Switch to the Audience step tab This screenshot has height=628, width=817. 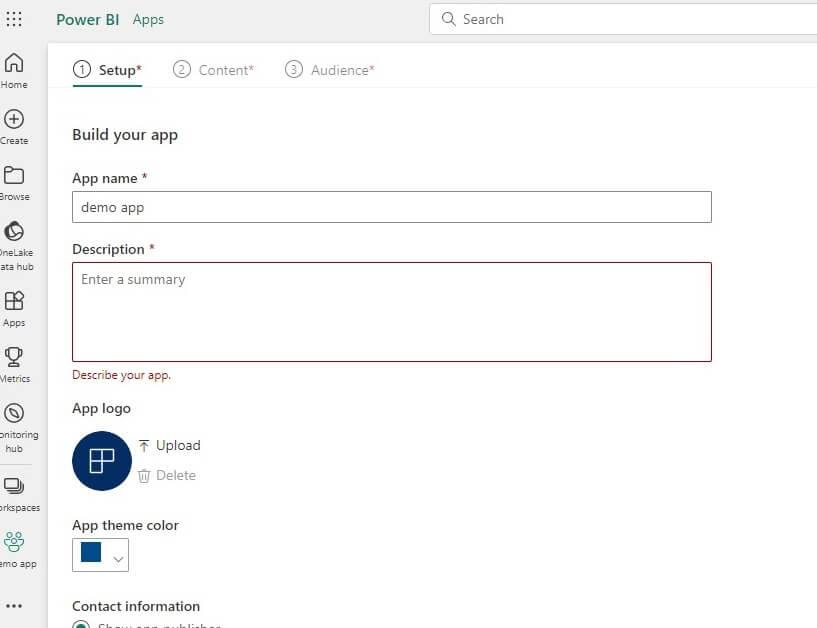pyautogui.click(x=330, y=70)
